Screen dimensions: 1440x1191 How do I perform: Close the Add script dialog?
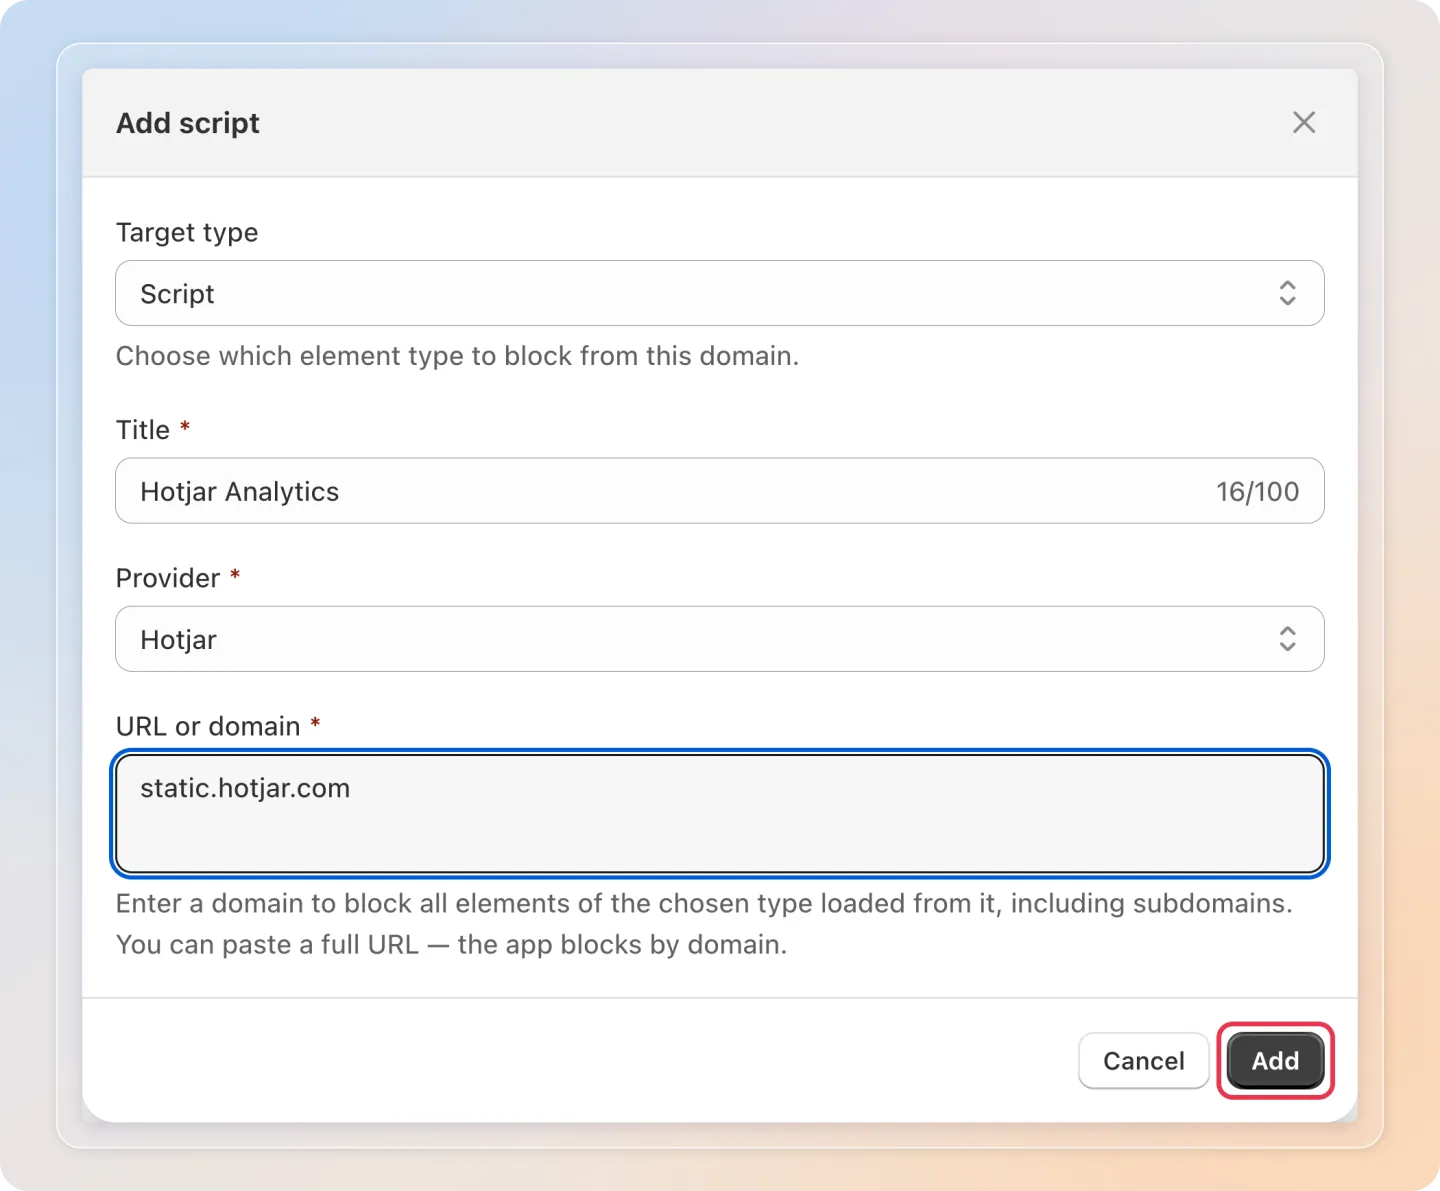(x=1304, y=123)
